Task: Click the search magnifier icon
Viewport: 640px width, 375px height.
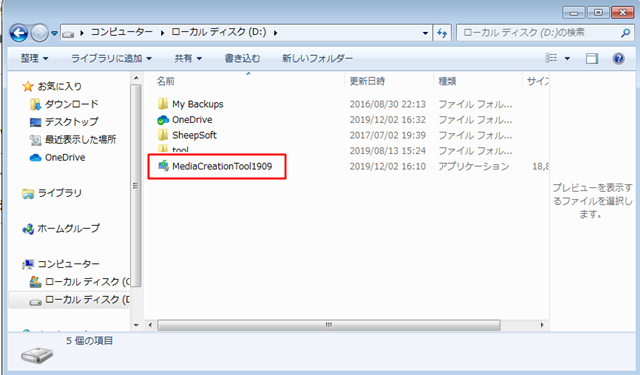Action: pos(626,33)
